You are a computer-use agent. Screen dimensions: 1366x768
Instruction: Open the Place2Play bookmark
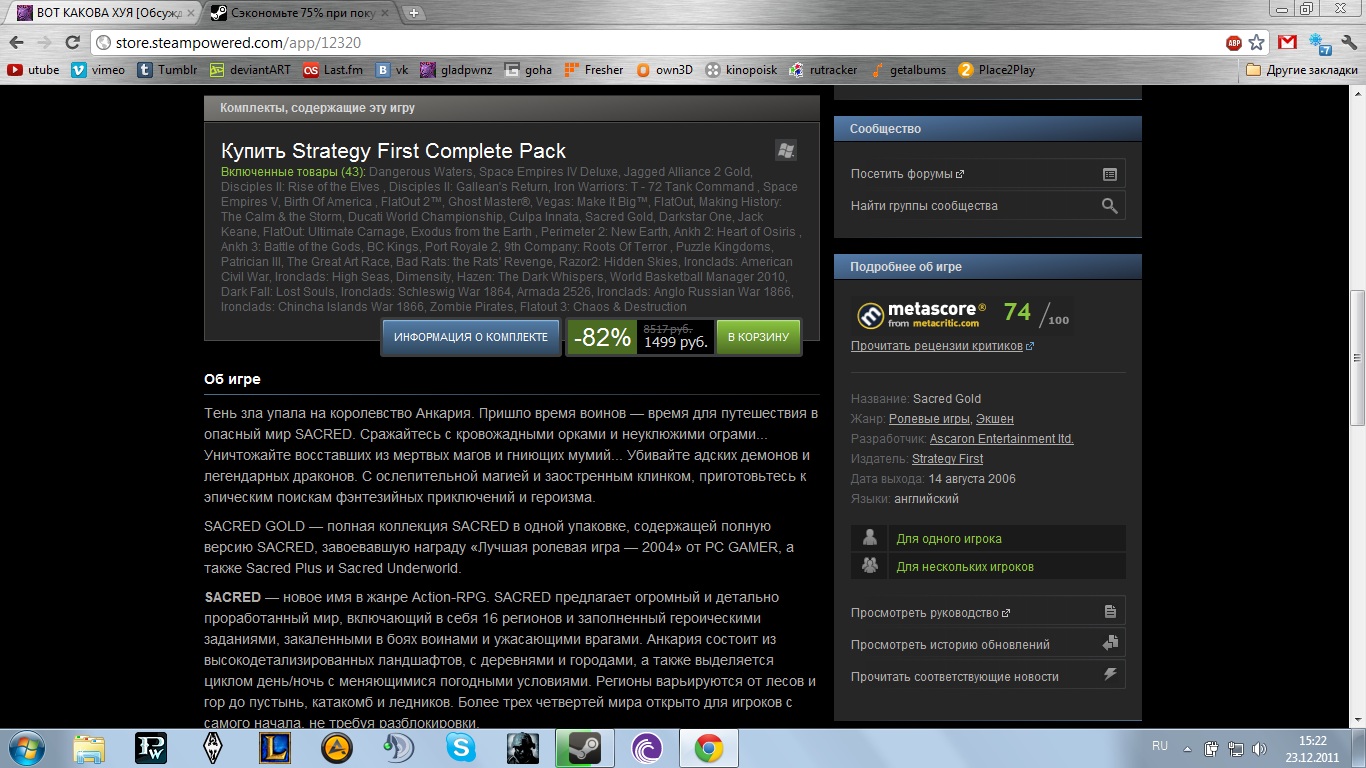[x=997, y=70]
